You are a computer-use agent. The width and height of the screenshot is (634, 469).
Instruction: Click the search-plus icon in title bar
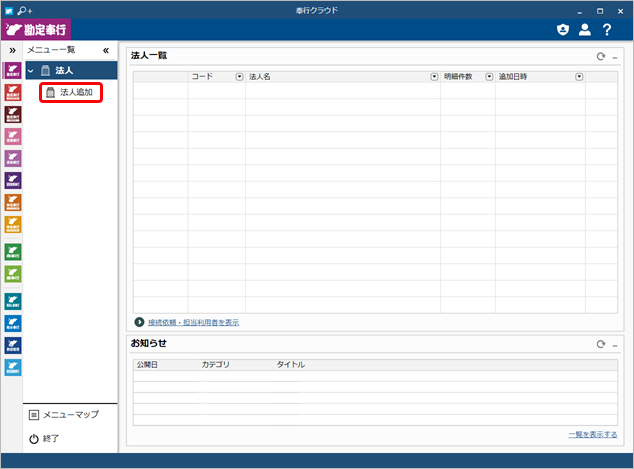[x=25, y=11]
